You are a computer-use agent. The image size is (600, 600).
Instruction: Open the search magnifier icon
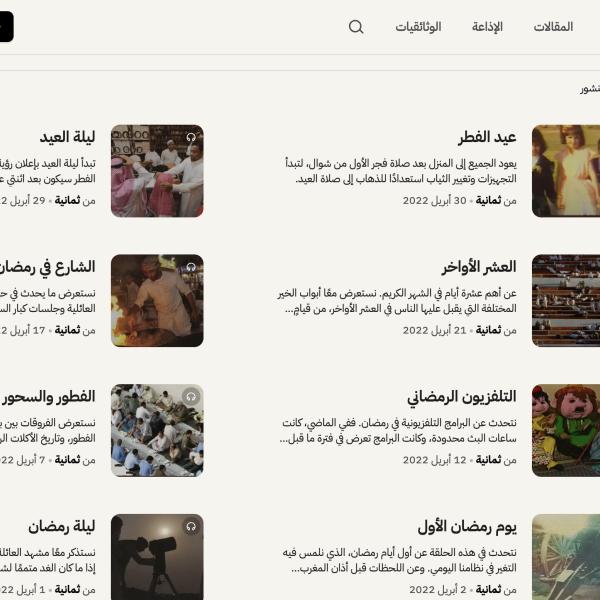[356, 27]
